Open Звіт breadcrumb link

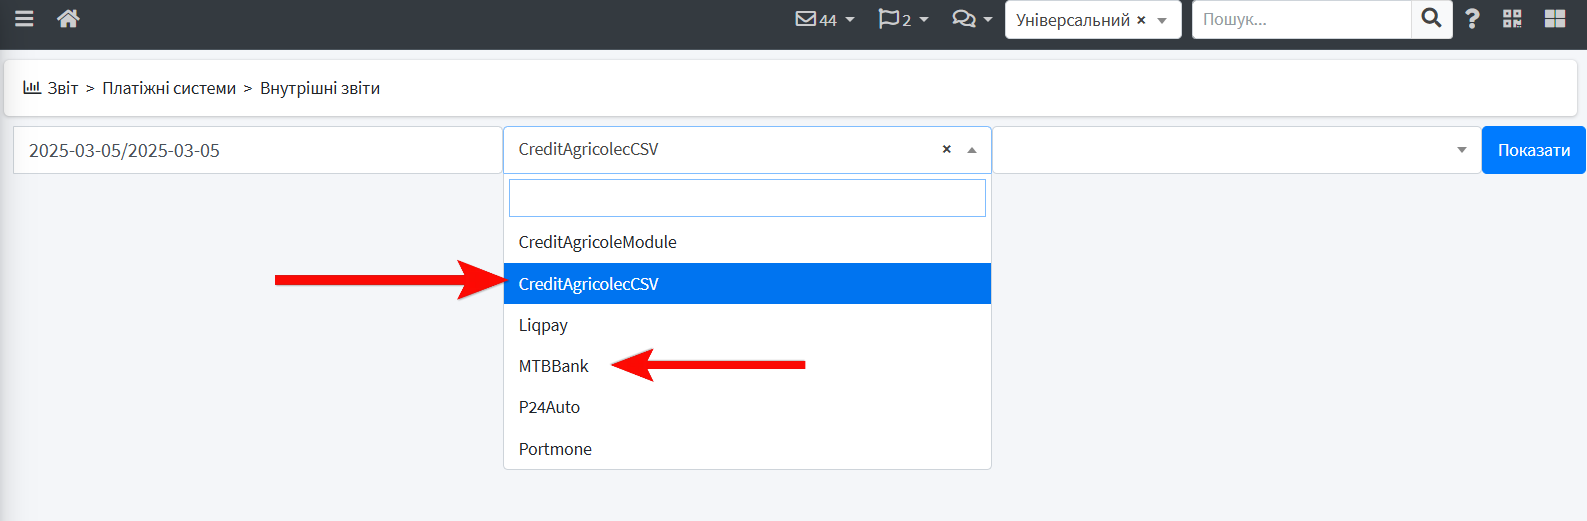click(63, 88)
